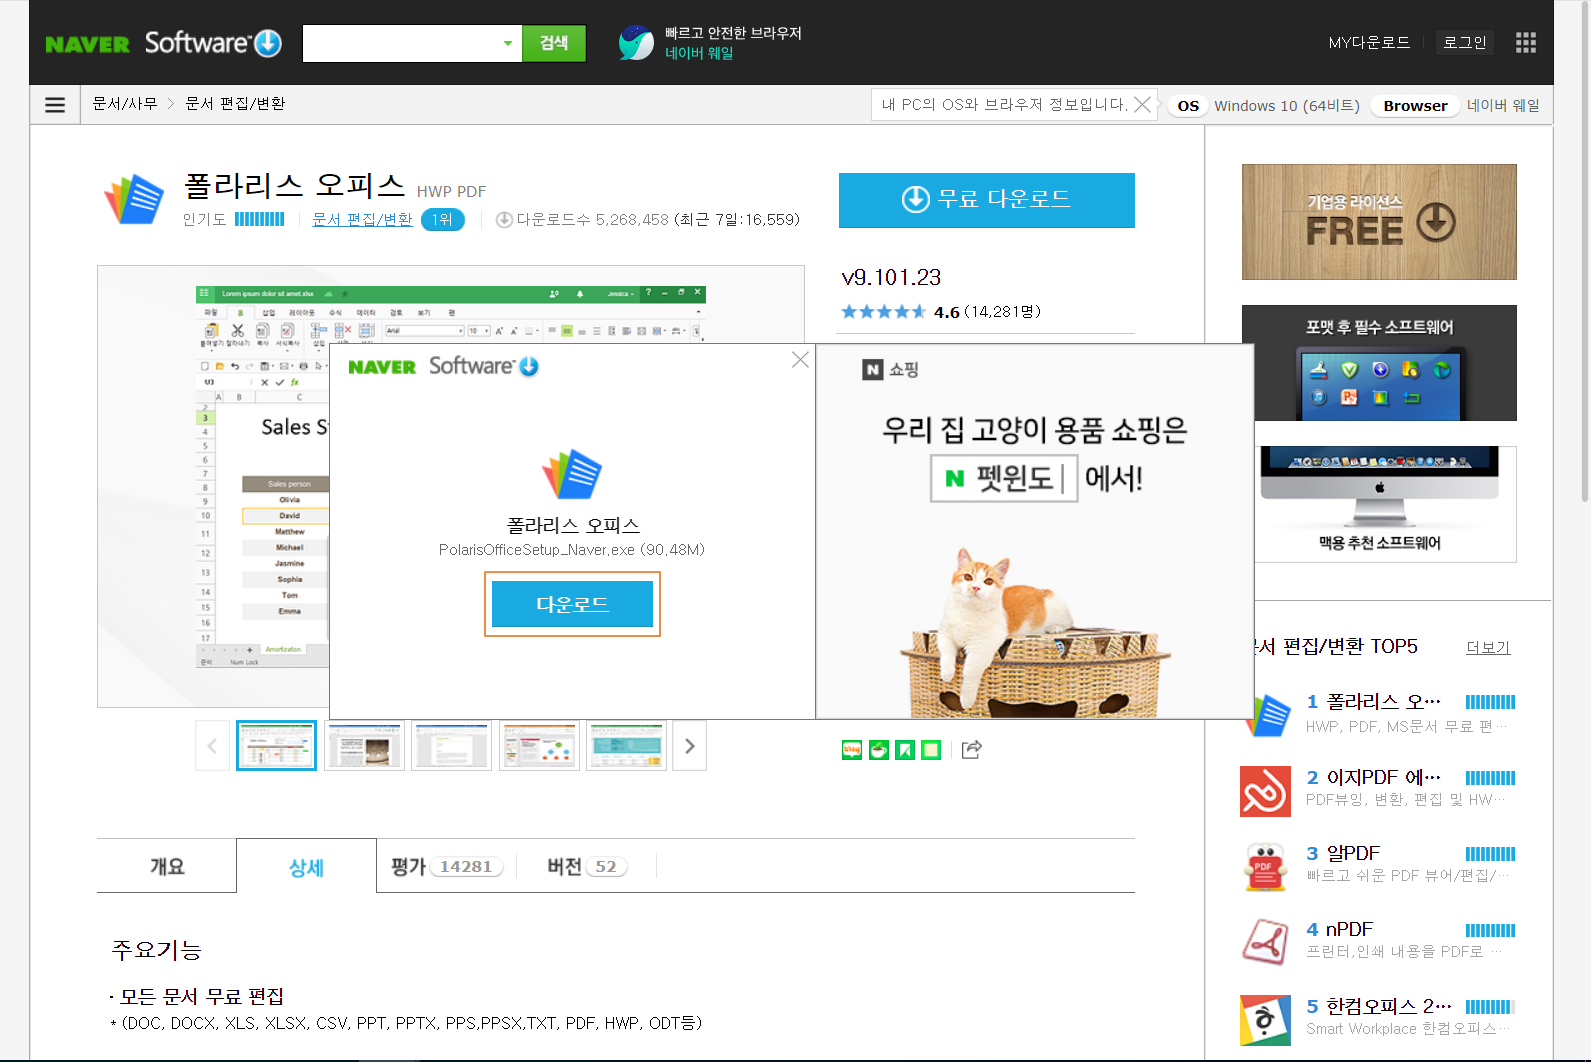
Task: Click the popularity bar under title
Action: [x=259, y=219]
